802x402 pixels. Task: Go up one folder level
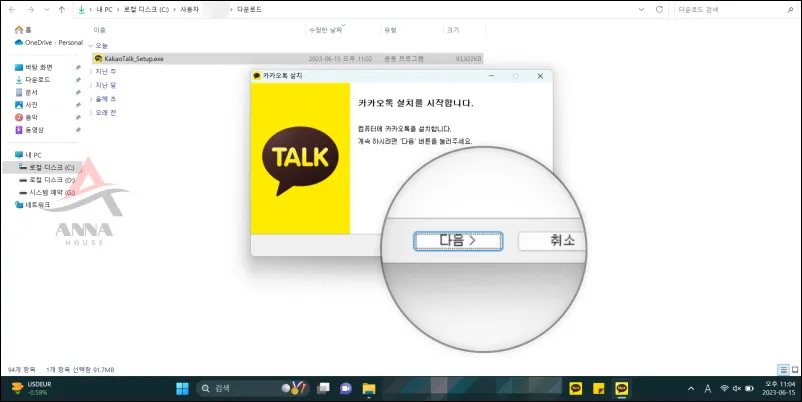(62, 9)
